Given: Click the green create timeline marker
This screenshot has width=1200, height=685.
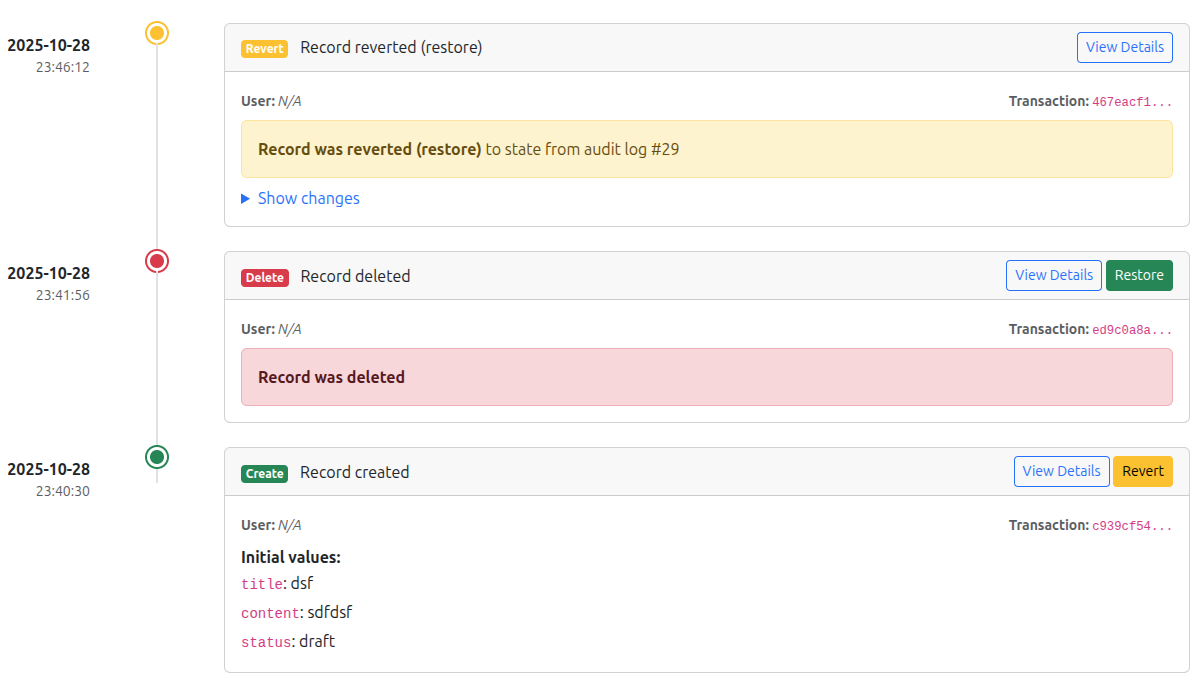Looking at the screenshot, I should pyautogui.click(x=157, y=457).
